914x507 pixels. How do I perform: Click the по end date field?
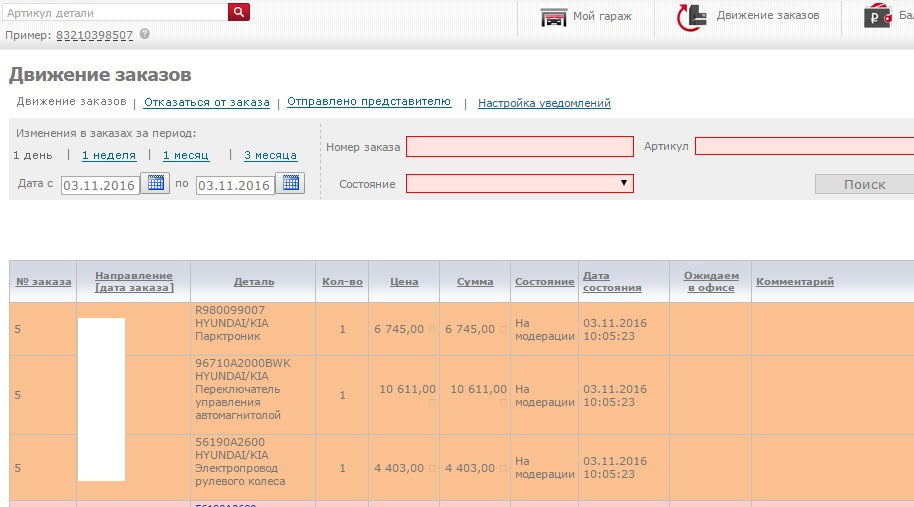[235, 185]
